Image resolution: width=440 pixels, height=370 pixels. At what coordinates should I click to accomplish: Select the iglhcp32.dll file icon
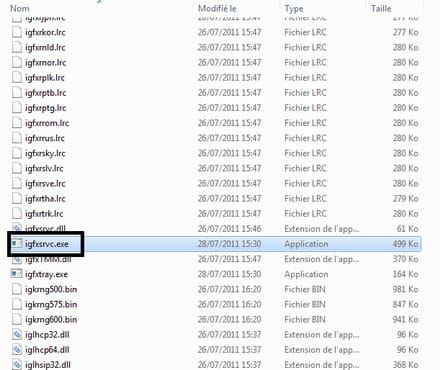[x=17, y=334]
